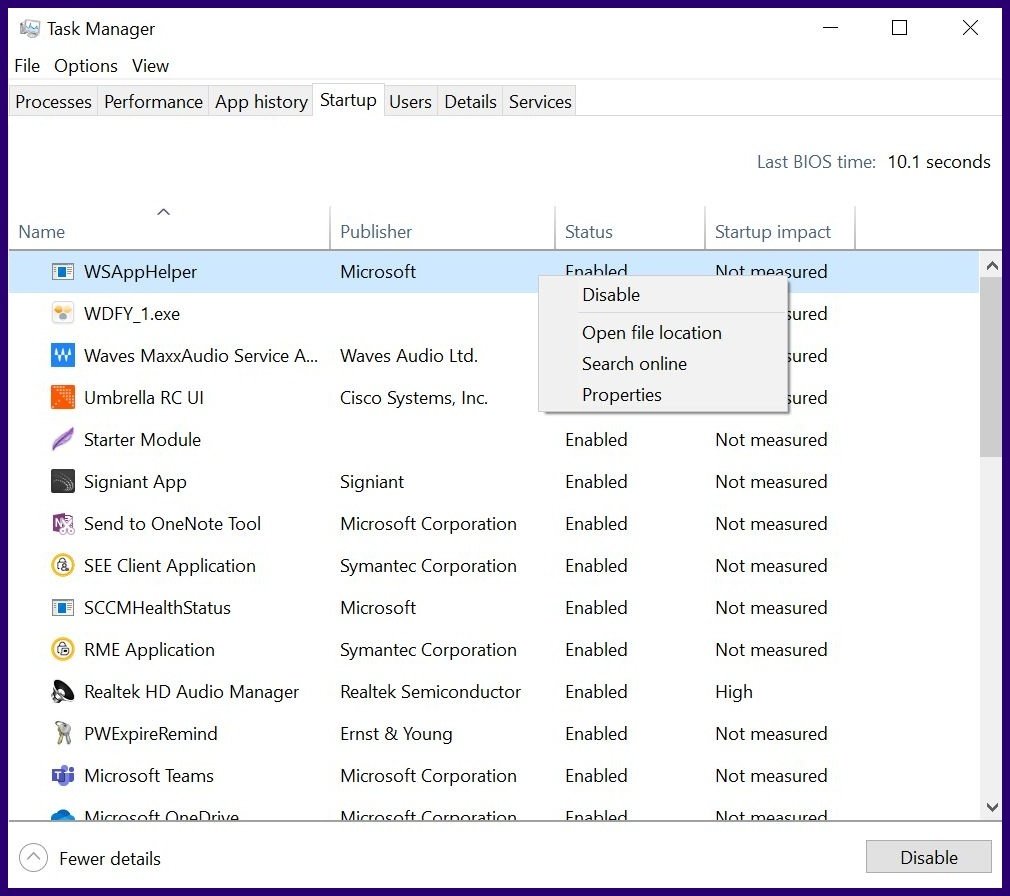Select the Send to OneNote Tool name

[x=173, y=524]
